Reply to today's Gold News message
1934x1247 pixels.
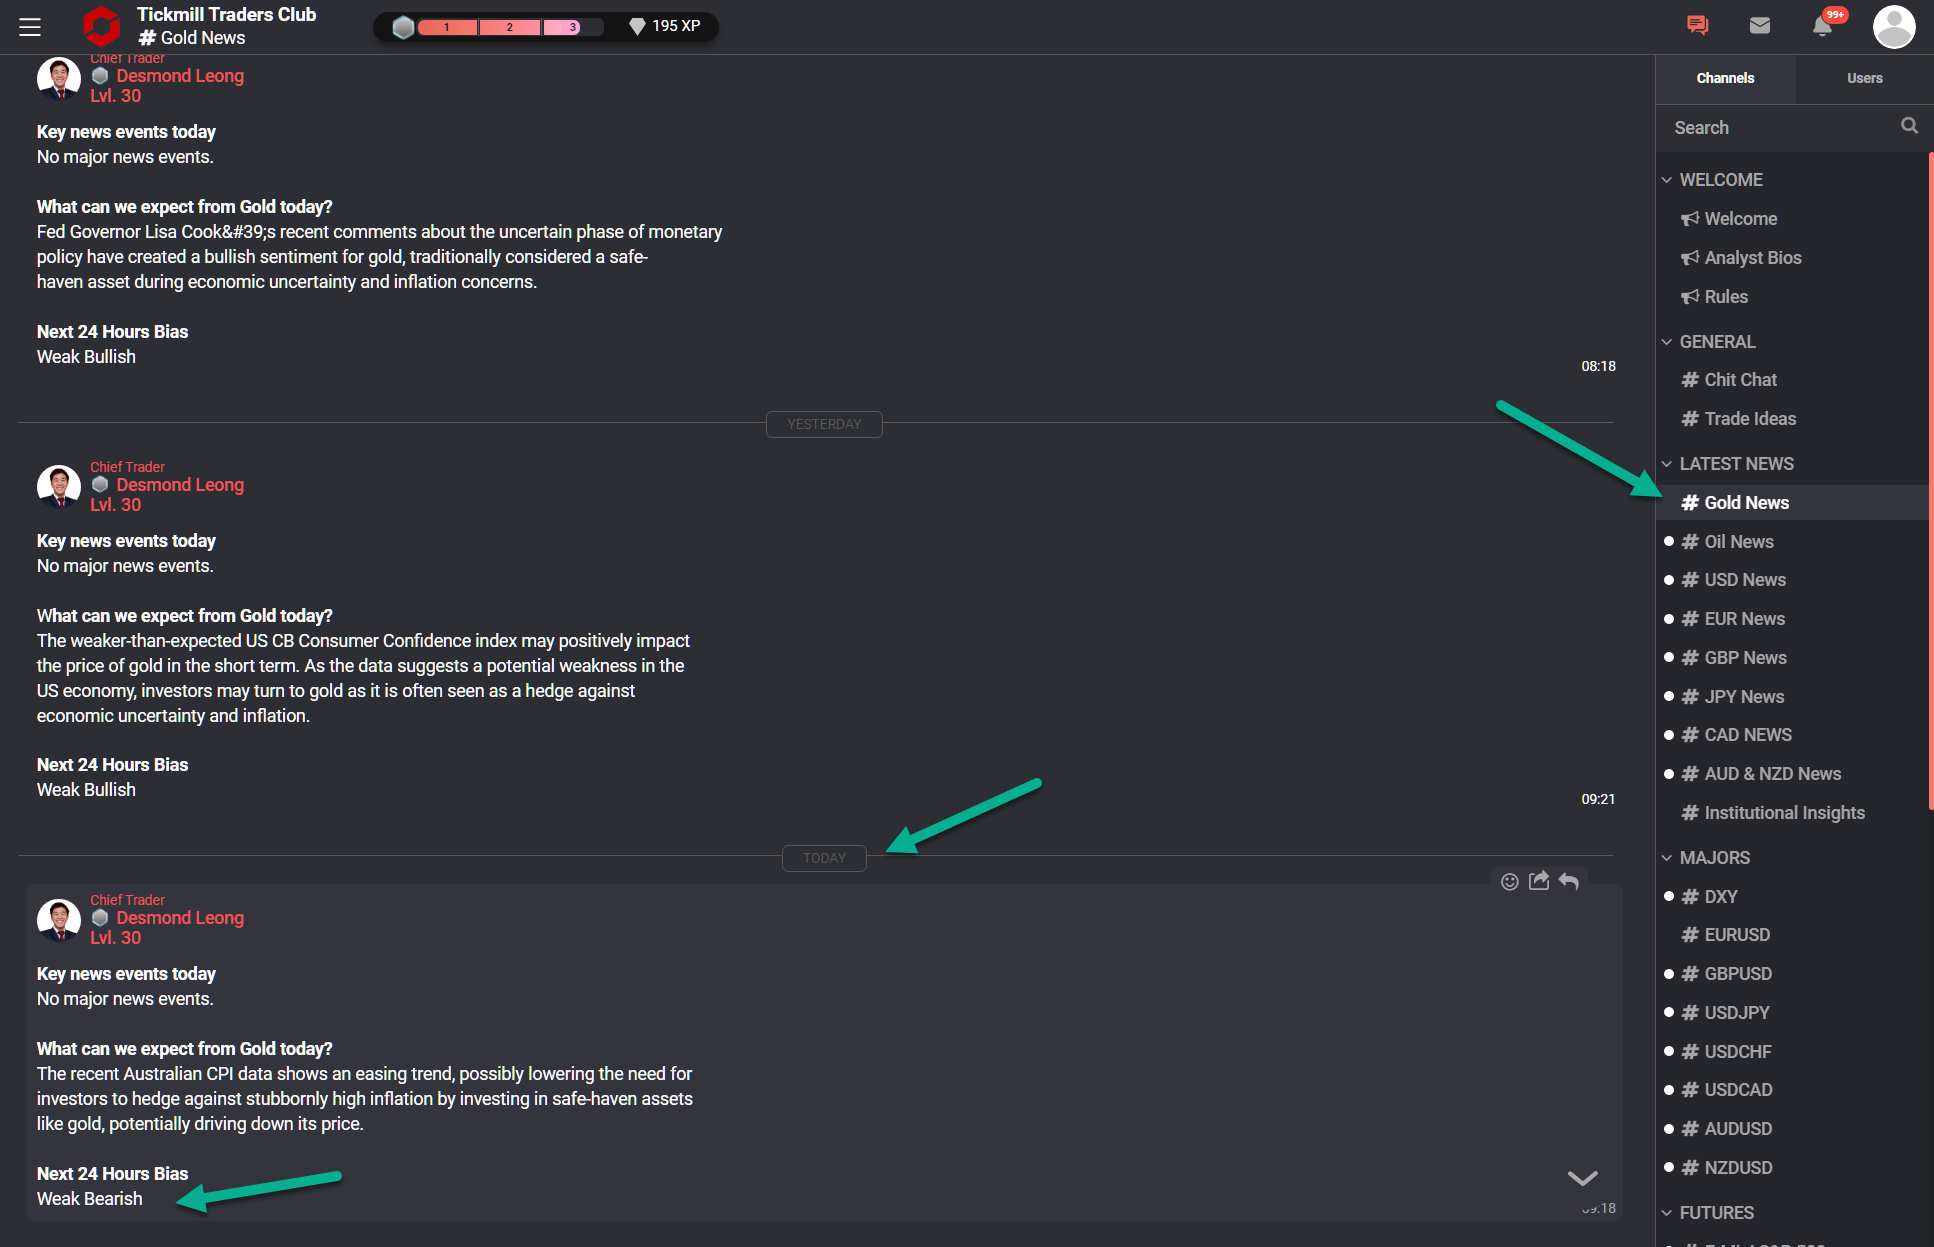1568,881
